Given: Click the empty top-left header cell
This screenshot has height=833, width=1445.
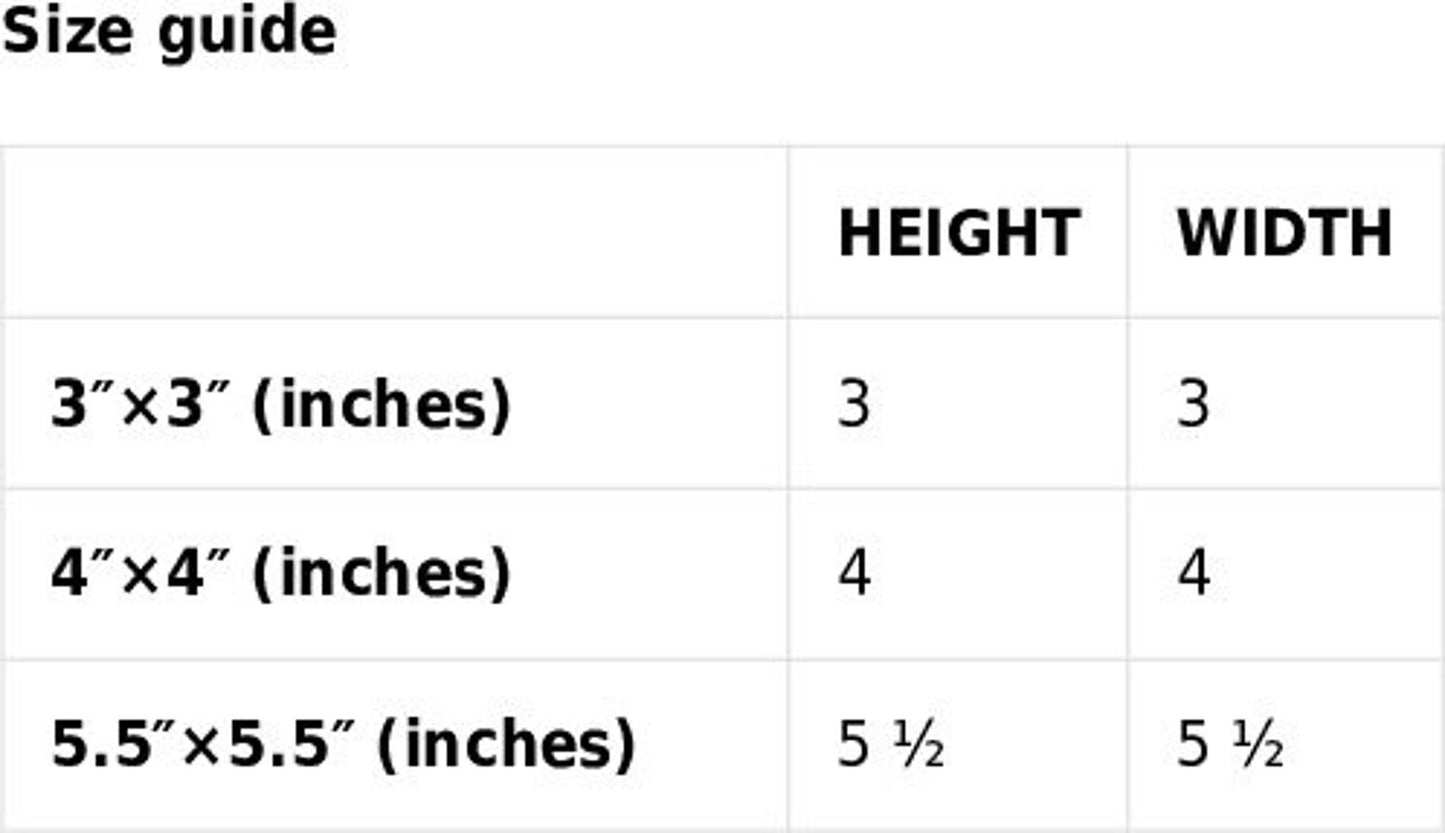Looking at the screenshot, I should 394,233.
